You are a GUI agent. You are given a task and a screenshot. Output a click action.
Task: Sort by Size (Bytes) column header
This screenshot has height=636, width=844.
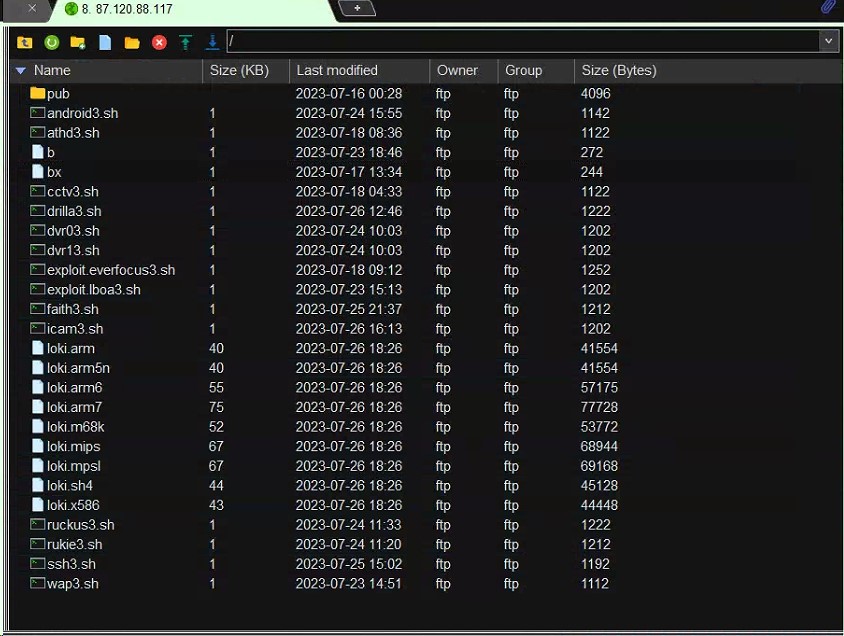(x=619, y=71)
